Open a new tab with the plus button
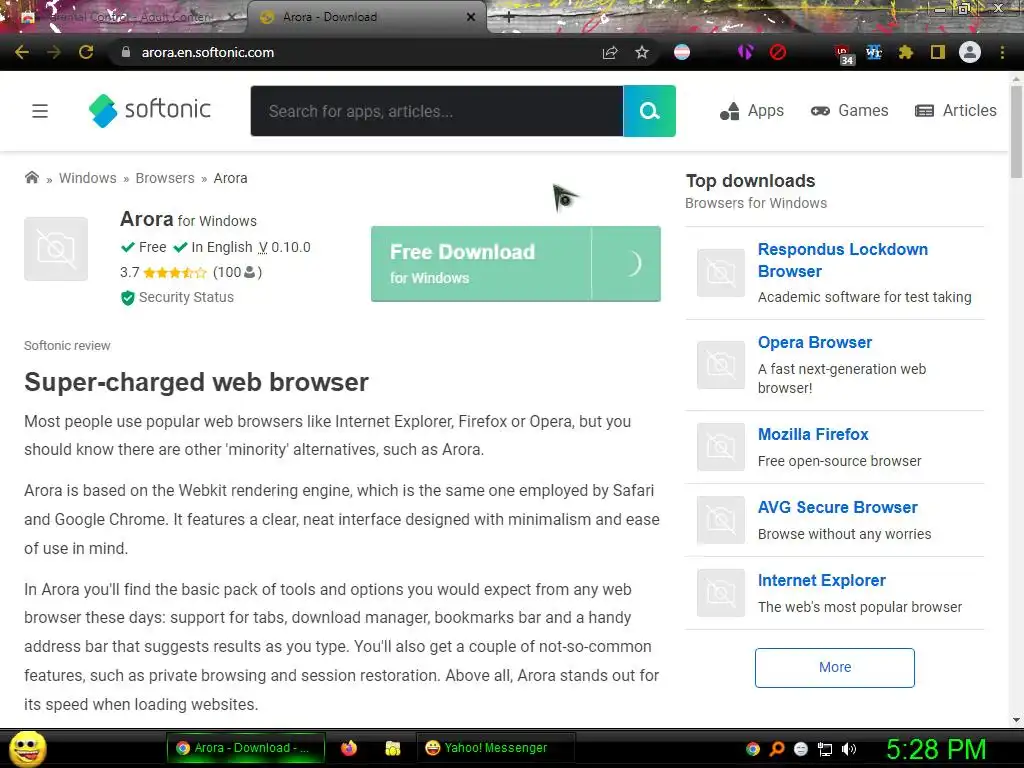1024x768 pixels. (x=509, y=17)
